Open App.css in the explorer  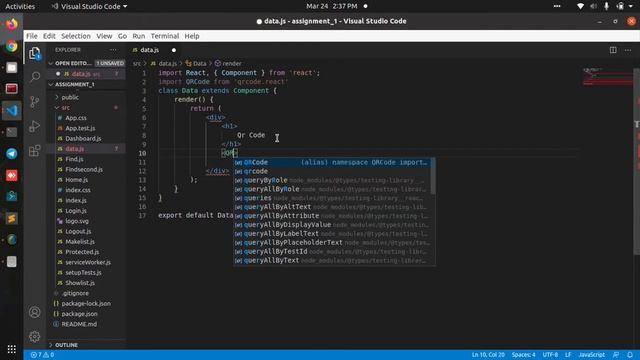point(76,118)
